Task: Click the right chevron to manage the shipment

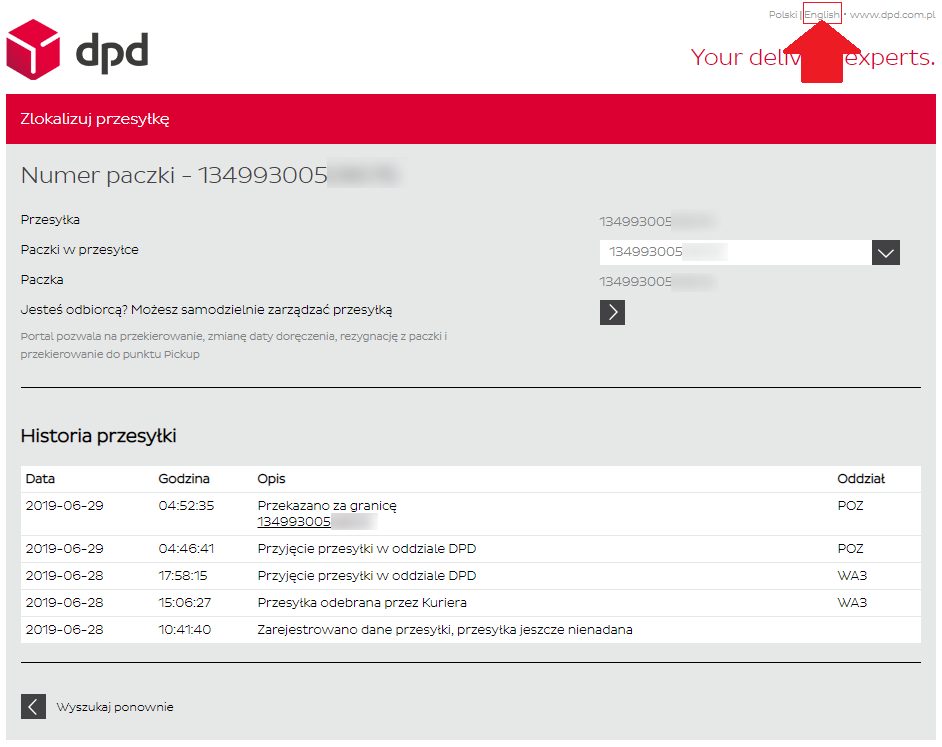Action: coord(612,312)
